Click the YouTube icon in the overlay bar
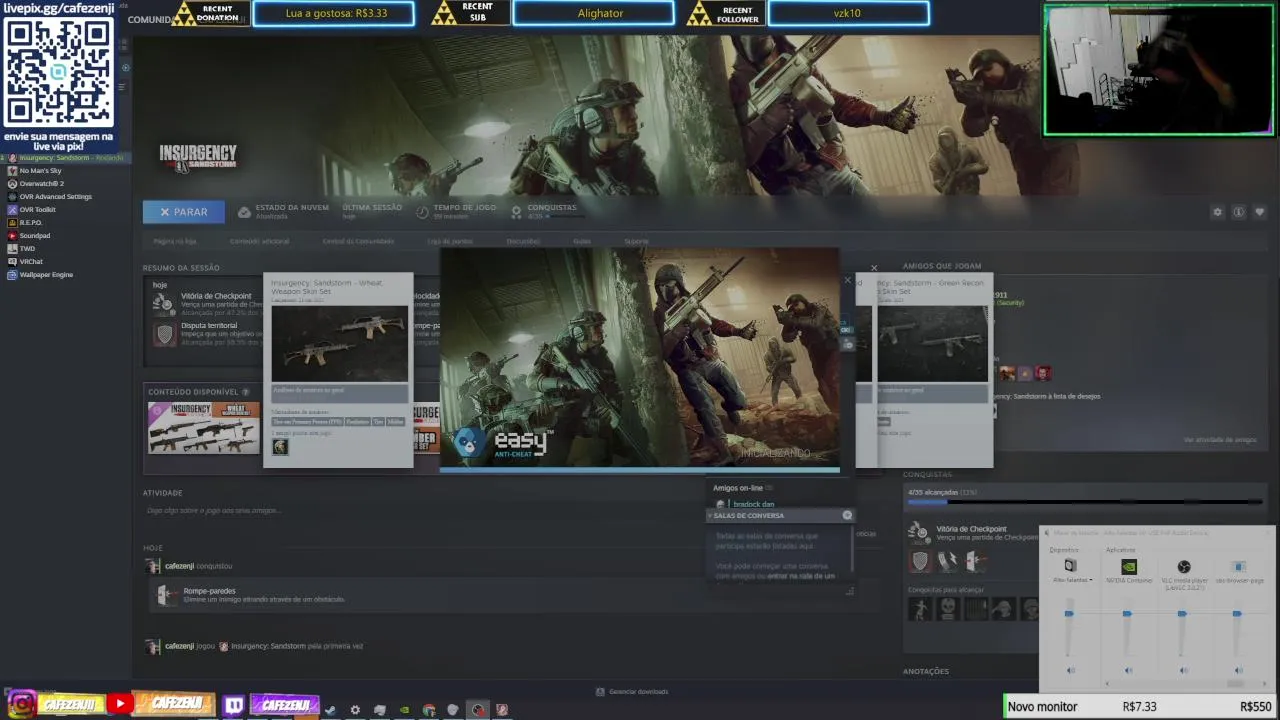The width and height of the screenshot is (1280, 720). point(119,704)
